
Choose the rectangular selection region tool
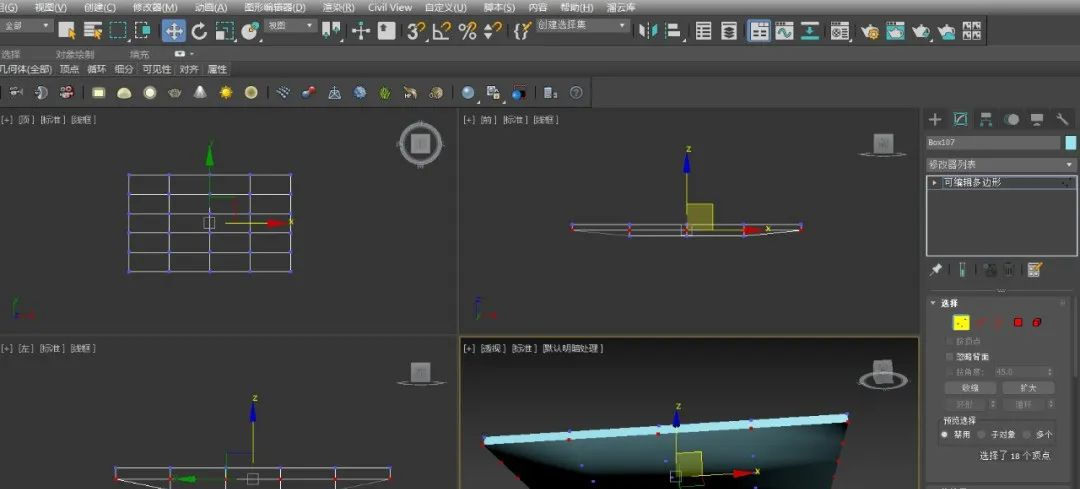(118, 30)
